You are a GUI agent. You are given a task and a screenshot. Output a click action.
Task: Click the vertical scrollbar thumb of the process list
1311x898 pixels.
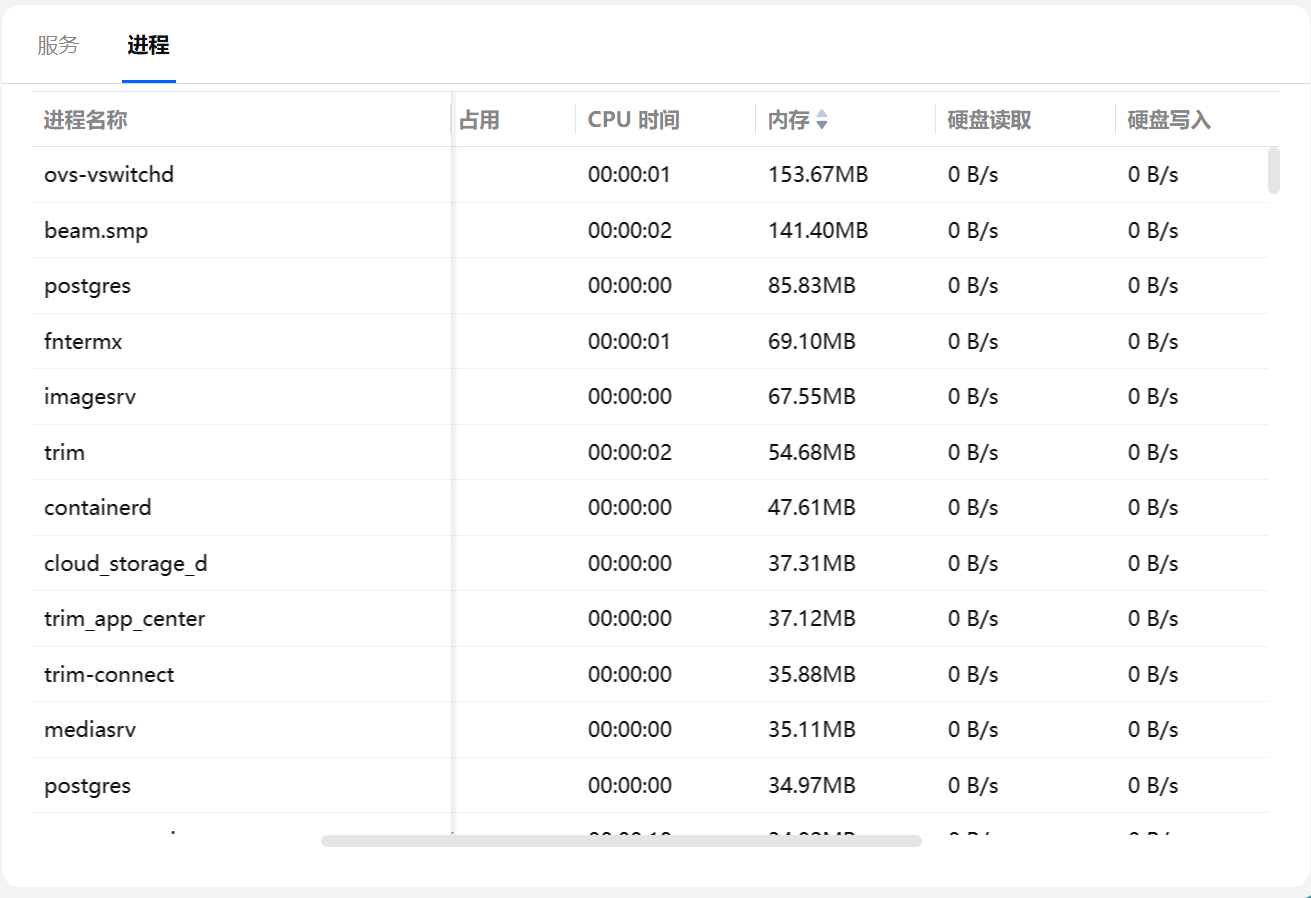pyautogui.click(x=1273, y=170)
